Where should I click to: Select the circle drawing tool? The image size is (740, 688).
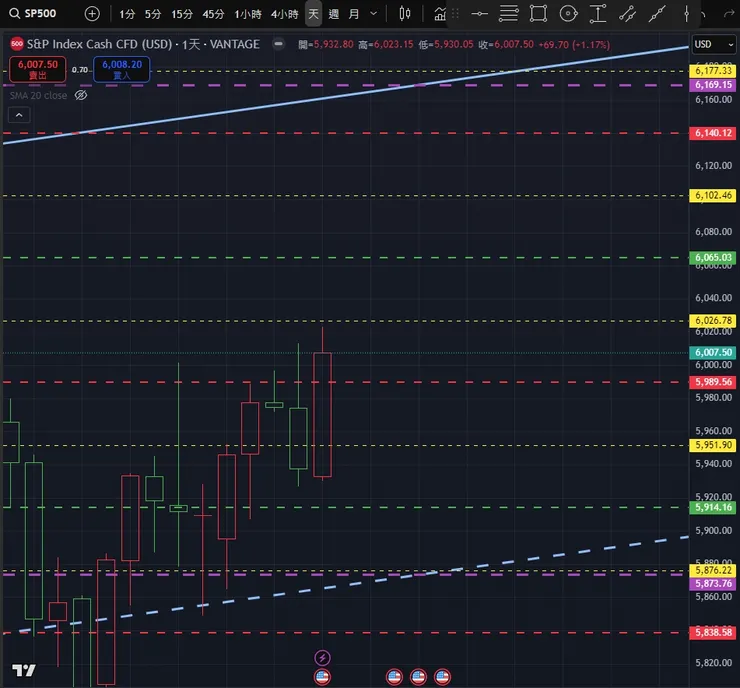pos(568,14)
